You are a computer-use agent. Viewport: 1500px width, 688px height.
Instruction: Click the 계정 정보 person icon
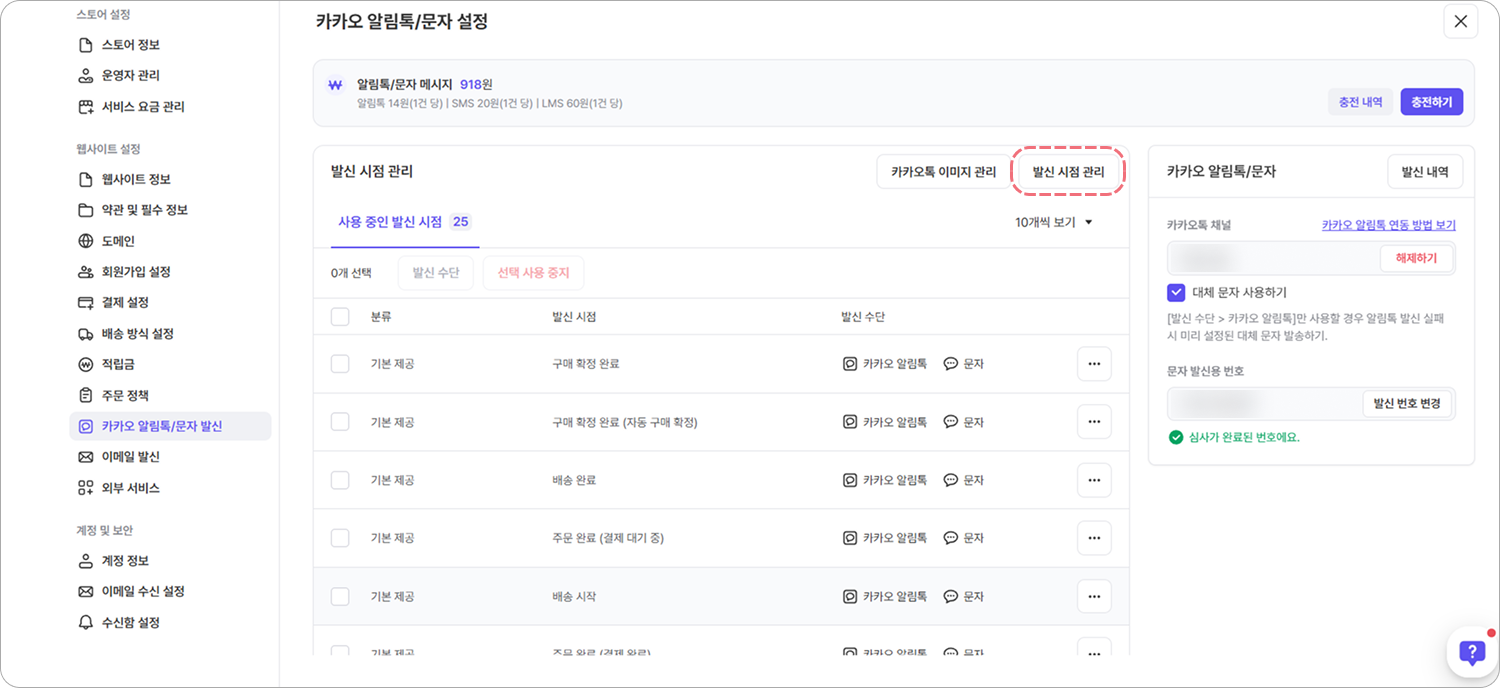pos(85,561)
